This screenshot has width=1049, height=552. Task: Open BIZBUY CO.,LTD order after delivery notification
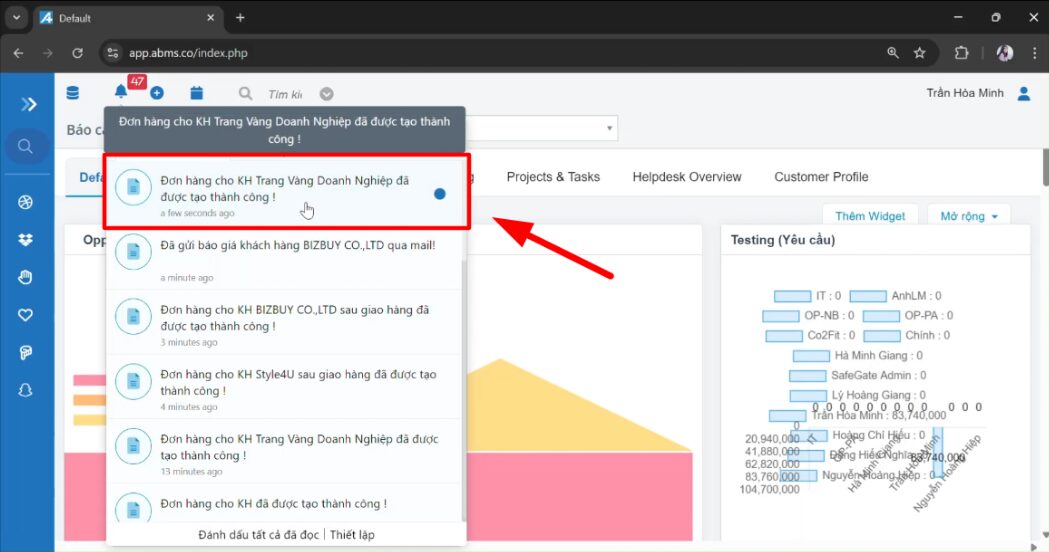point(284,324)
